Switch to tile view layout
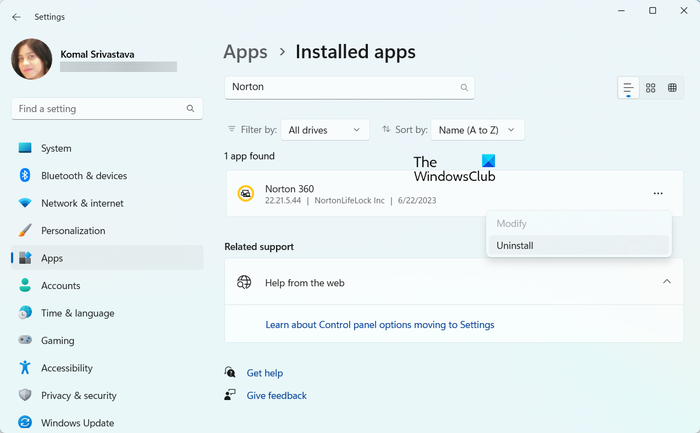The height and width of the screenshot is (433, 700). (x=673, y=89)
